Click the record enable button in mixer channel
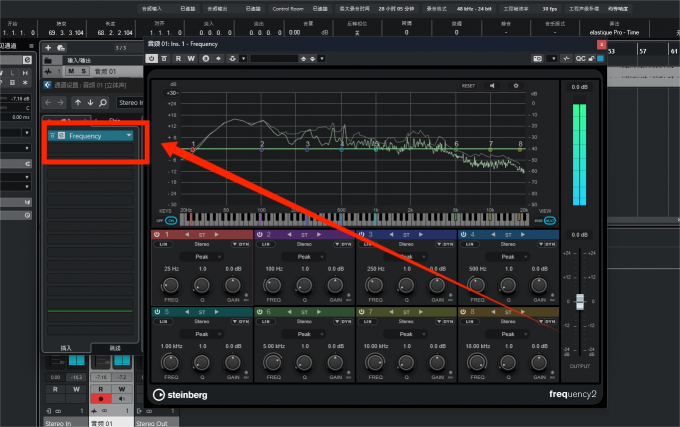 (101, 398)
